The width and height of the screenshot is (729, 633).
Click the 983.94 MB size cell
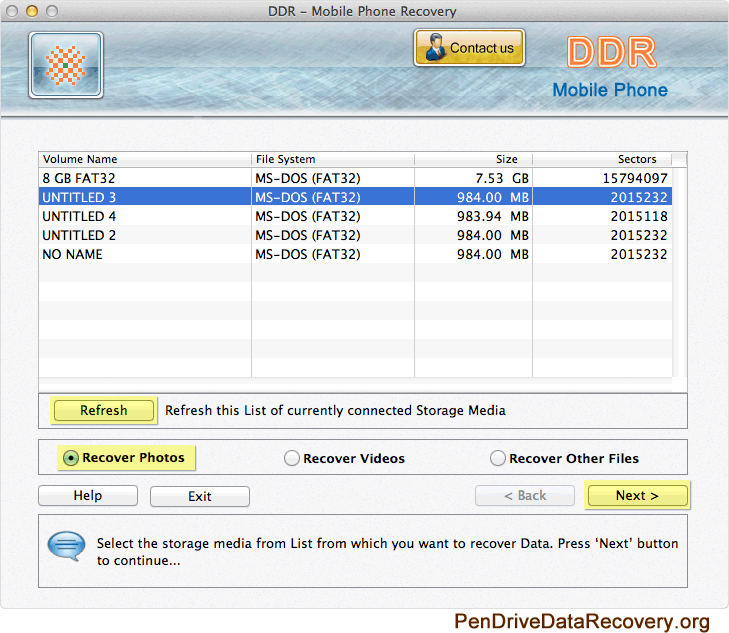(493, 217)
